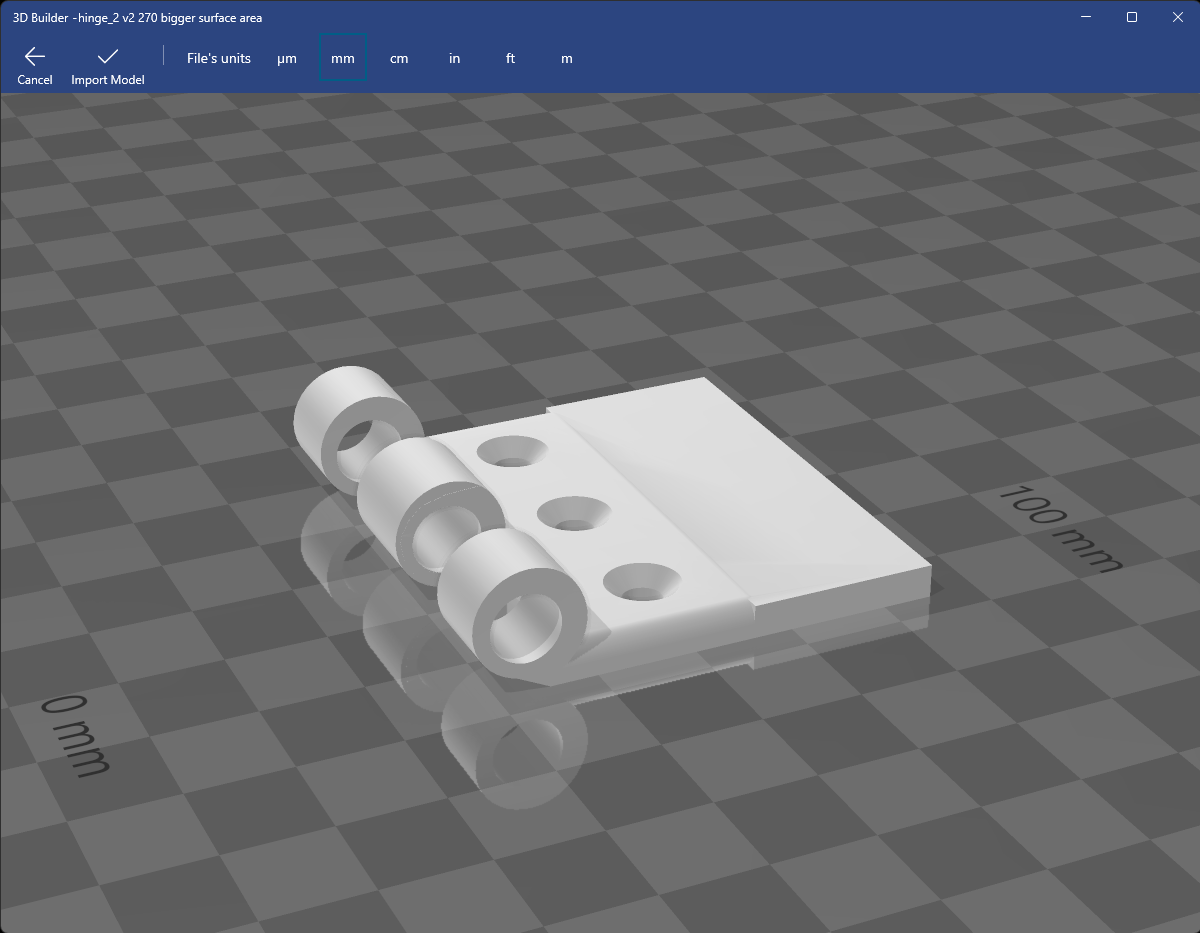Click the 'File's units' label
Image resolution: width=1200 pixels, height=933 pixels.
coord(219,58)
